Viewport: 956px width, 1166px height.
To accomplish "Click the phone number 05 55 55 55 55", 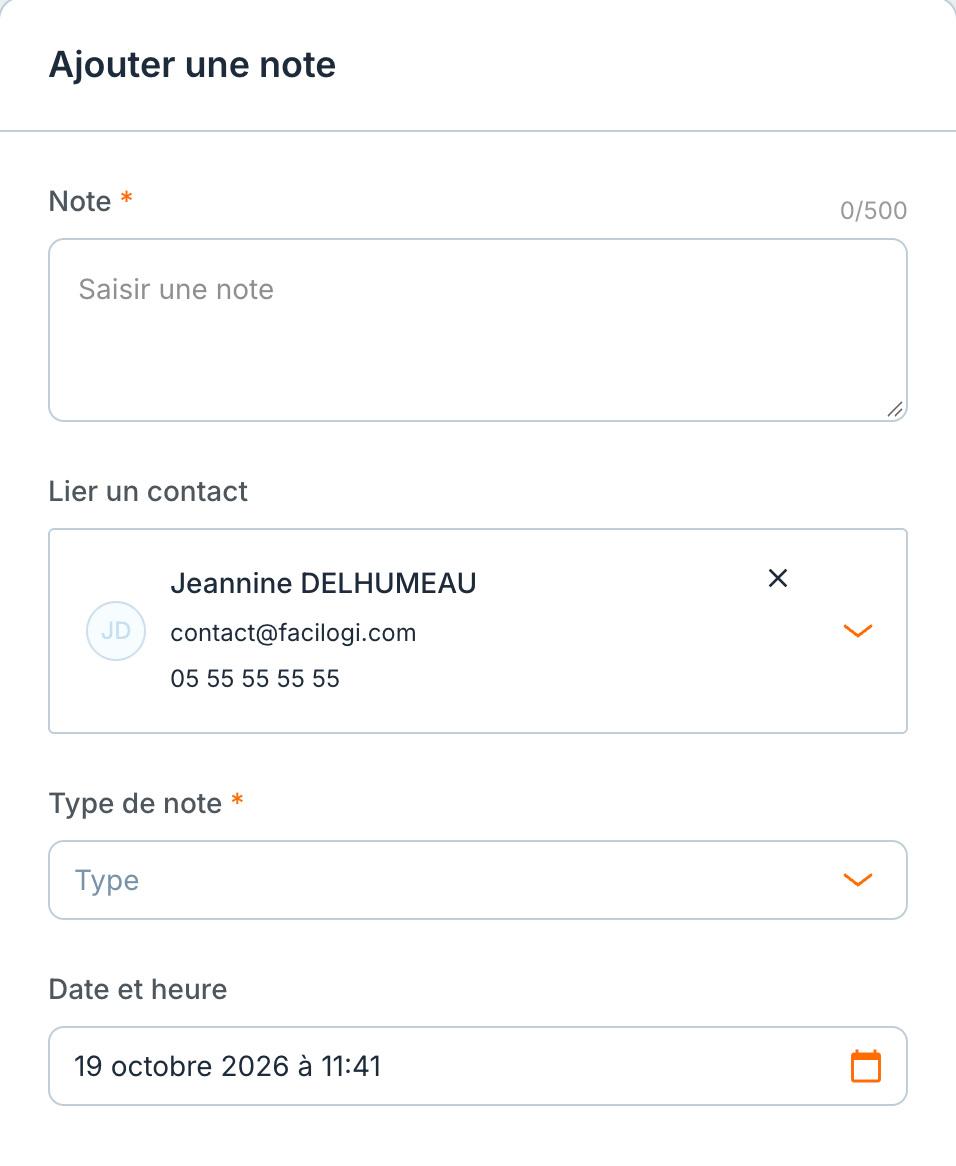I will [x=255, y=678].
